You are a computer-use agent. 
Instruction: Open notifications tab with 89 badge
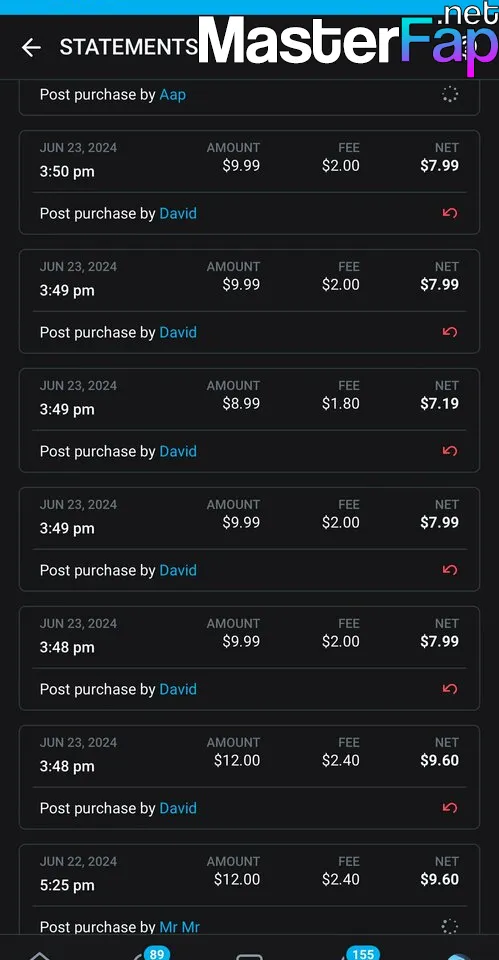click(x=146, y=954)
